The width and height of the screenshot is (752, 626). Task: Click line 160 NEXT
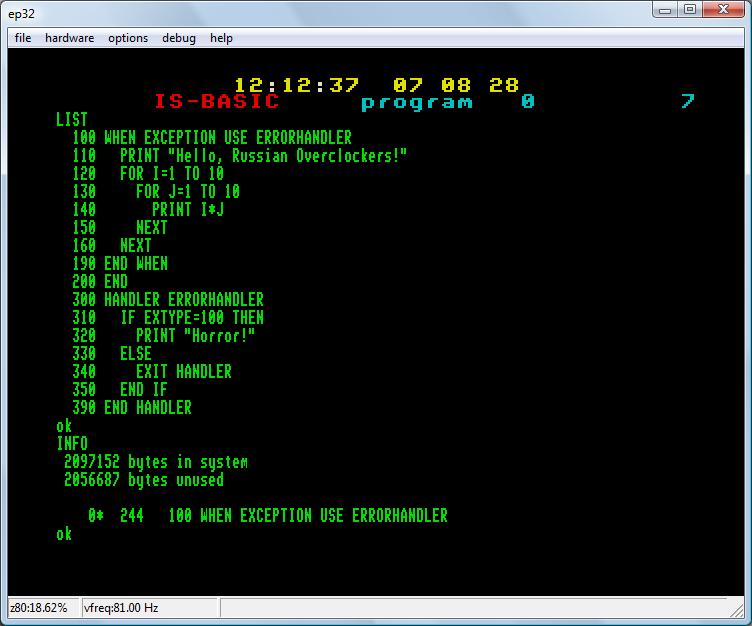(x=112, y=246)
